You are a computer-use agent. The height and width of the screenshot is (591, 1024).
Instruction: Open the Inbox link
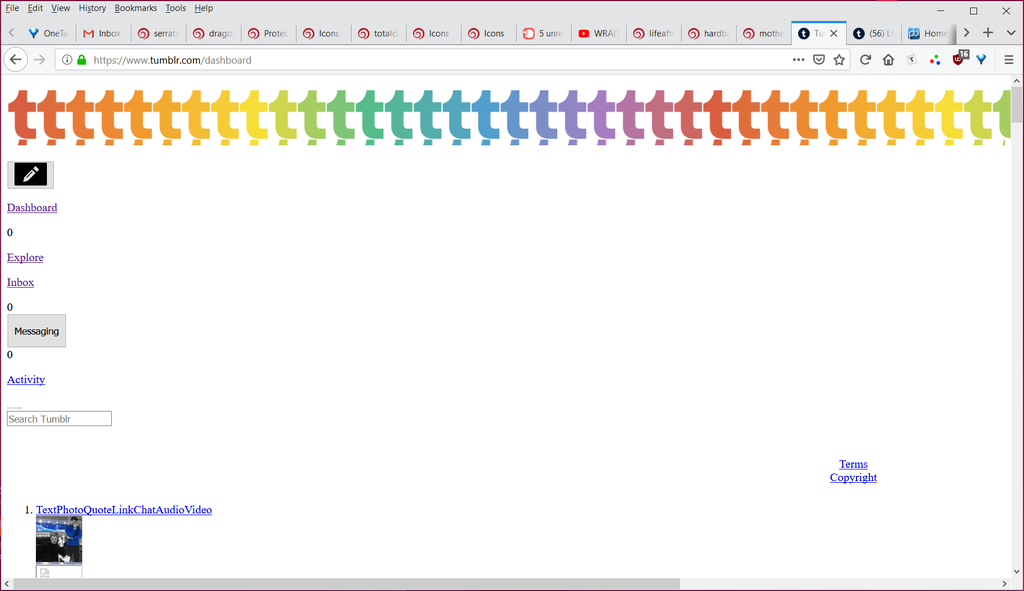point(20,282)
